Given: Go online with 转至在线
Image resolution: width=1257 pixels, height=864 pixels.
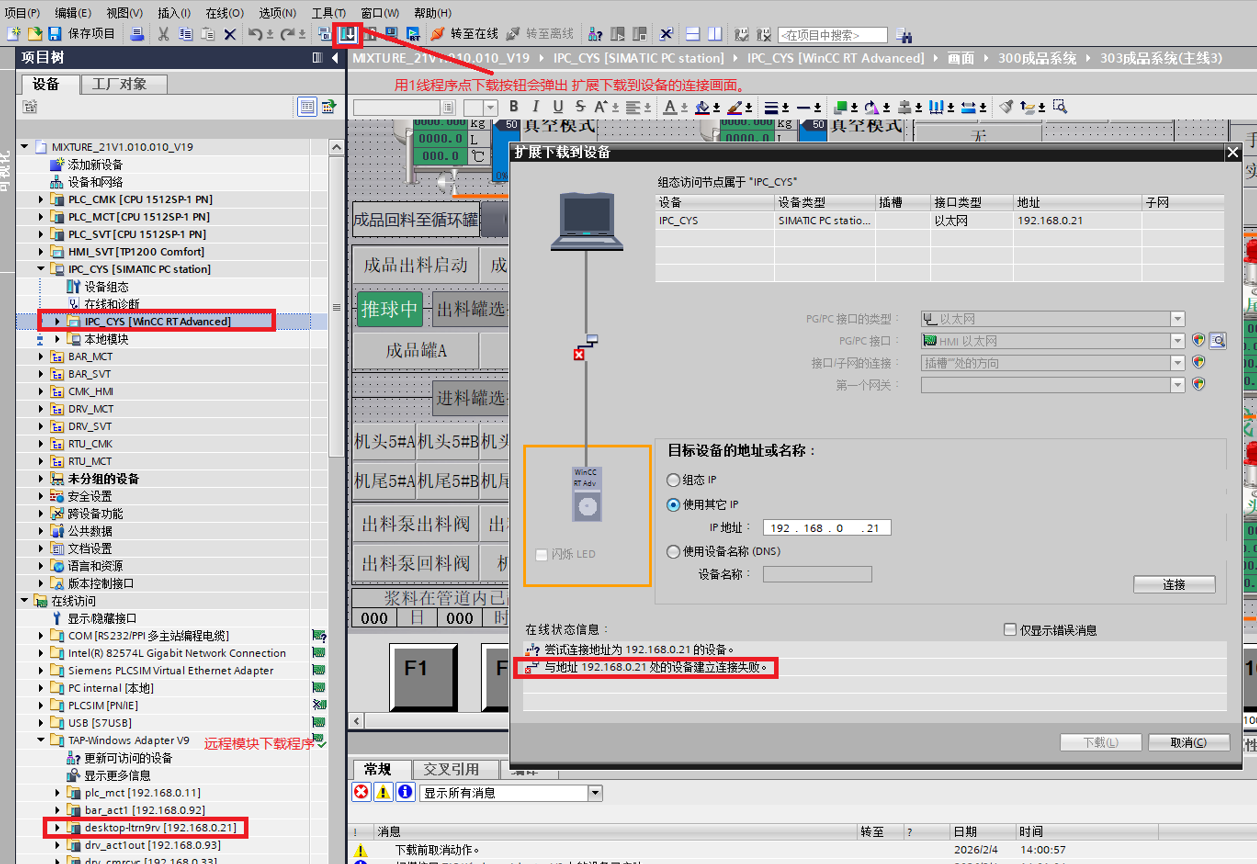Looking at the screenshot, I should pos(464,34).
